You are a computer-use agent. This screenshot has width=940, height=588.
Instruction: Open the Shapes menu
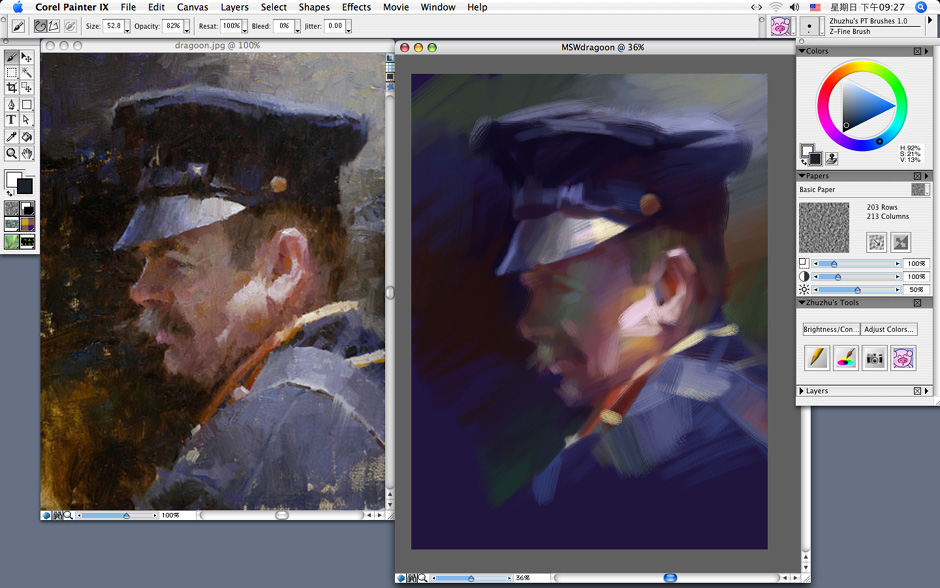click(314, 7)
